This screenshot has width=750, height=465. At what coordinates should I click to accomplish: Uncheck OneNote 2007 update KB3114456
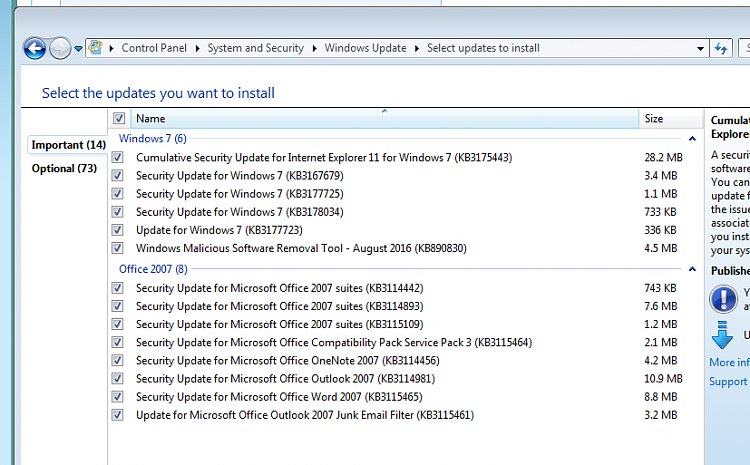tap(118, 361)
